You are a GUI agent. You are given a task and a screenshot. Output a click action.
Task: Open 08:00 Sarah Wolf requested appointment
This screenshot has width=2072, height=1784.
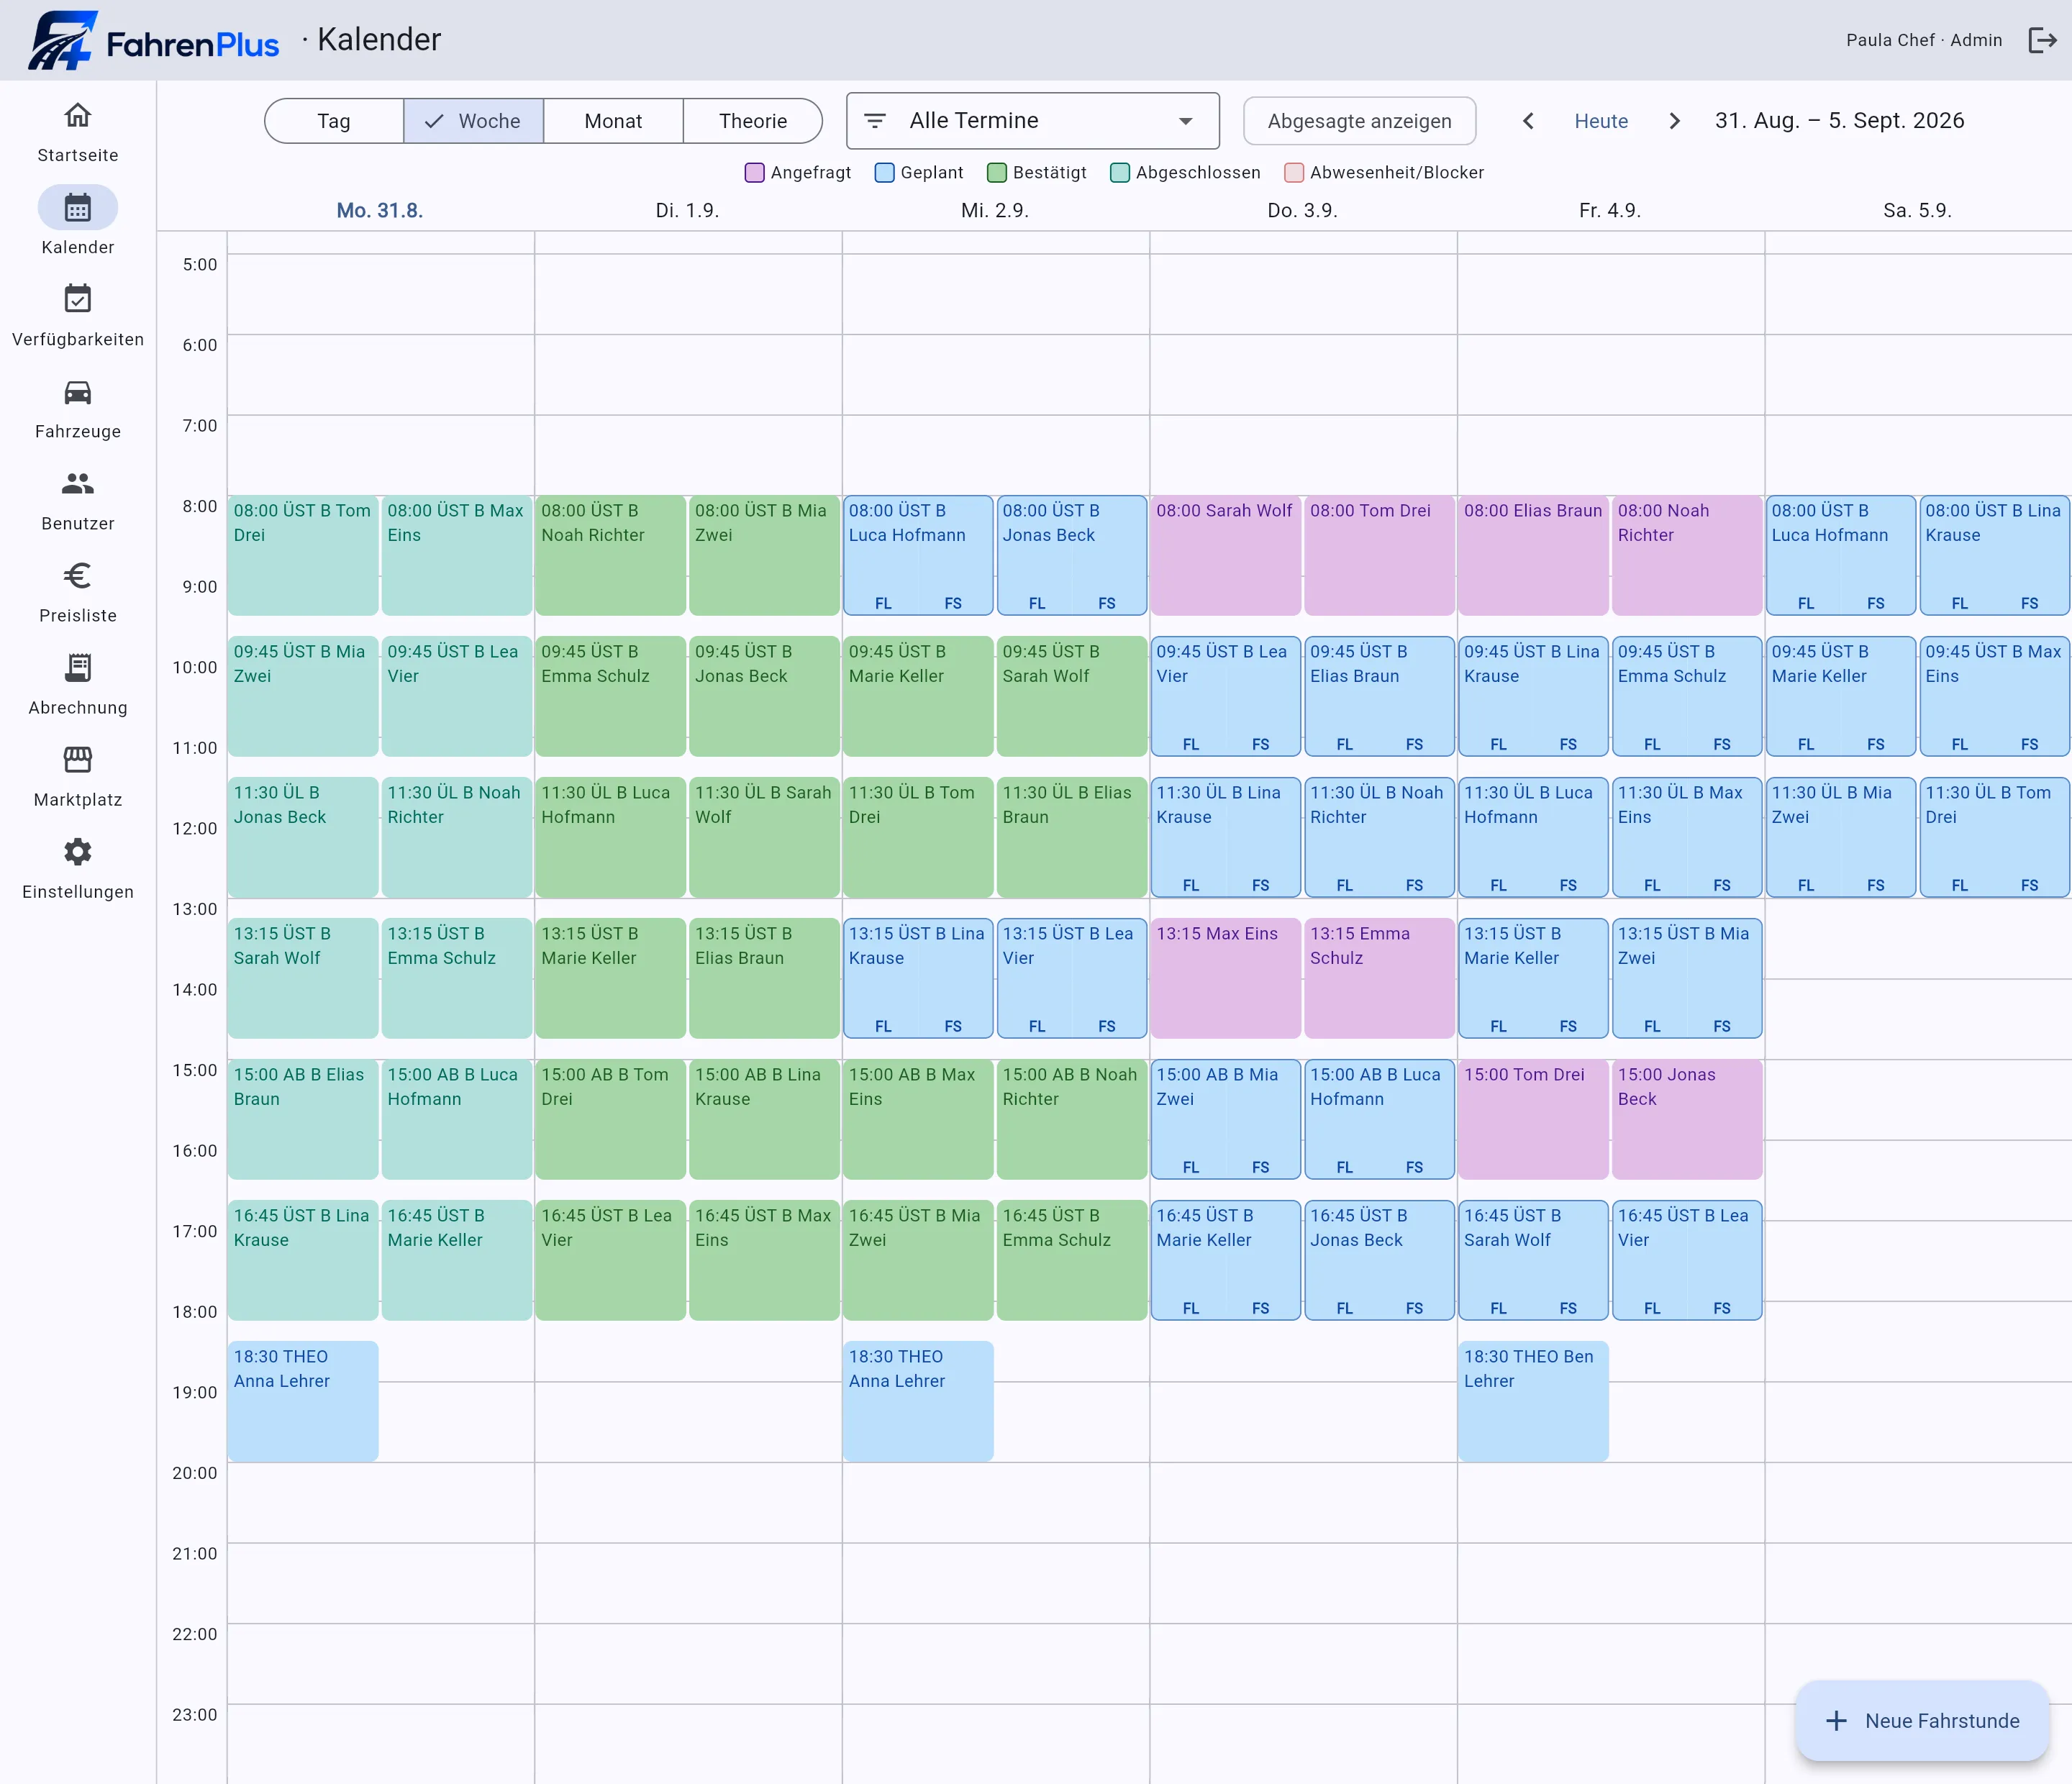1225,555
